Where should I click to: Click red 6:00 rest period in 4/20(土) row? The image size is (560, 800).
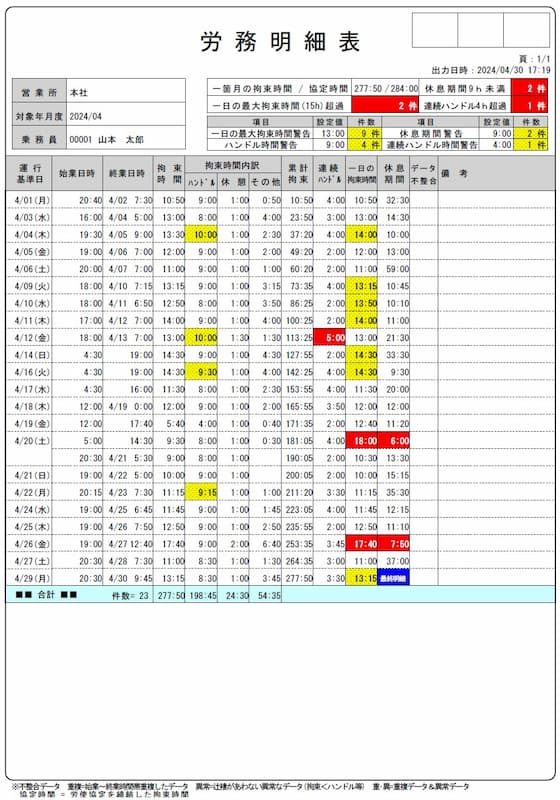pyautogui.click(x=393, y=441)
